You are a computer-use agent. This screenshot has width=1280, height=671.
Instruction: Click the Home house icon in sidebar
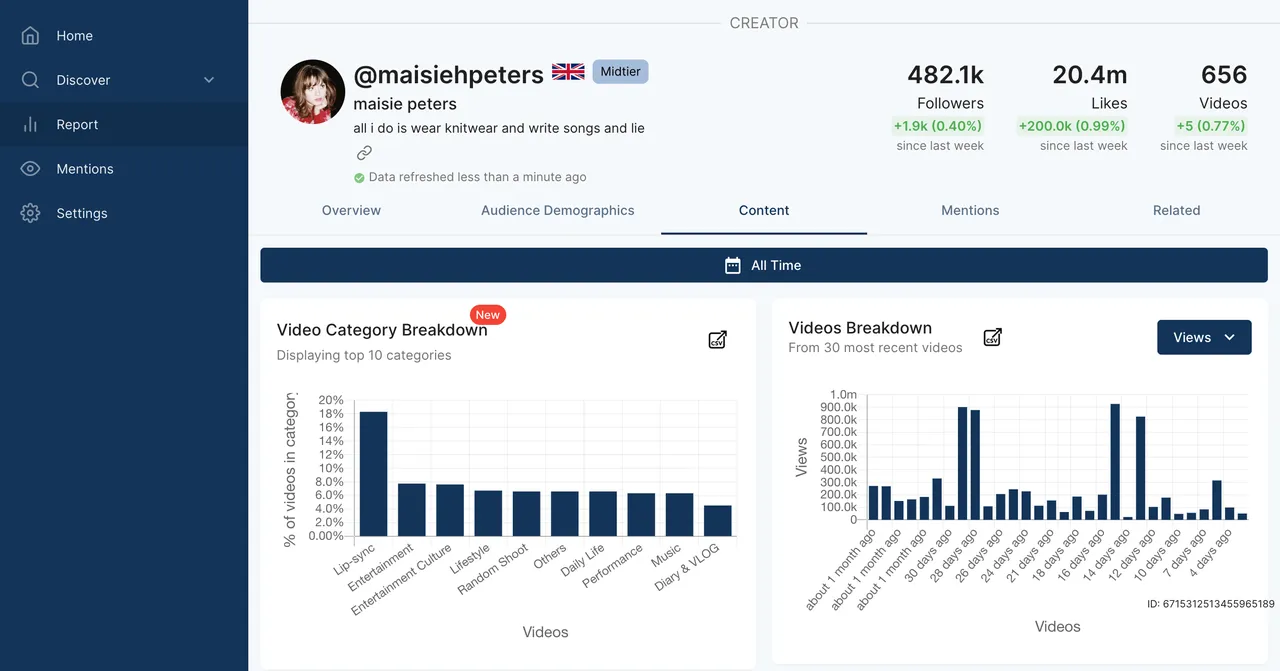click(x=30, y=35)
